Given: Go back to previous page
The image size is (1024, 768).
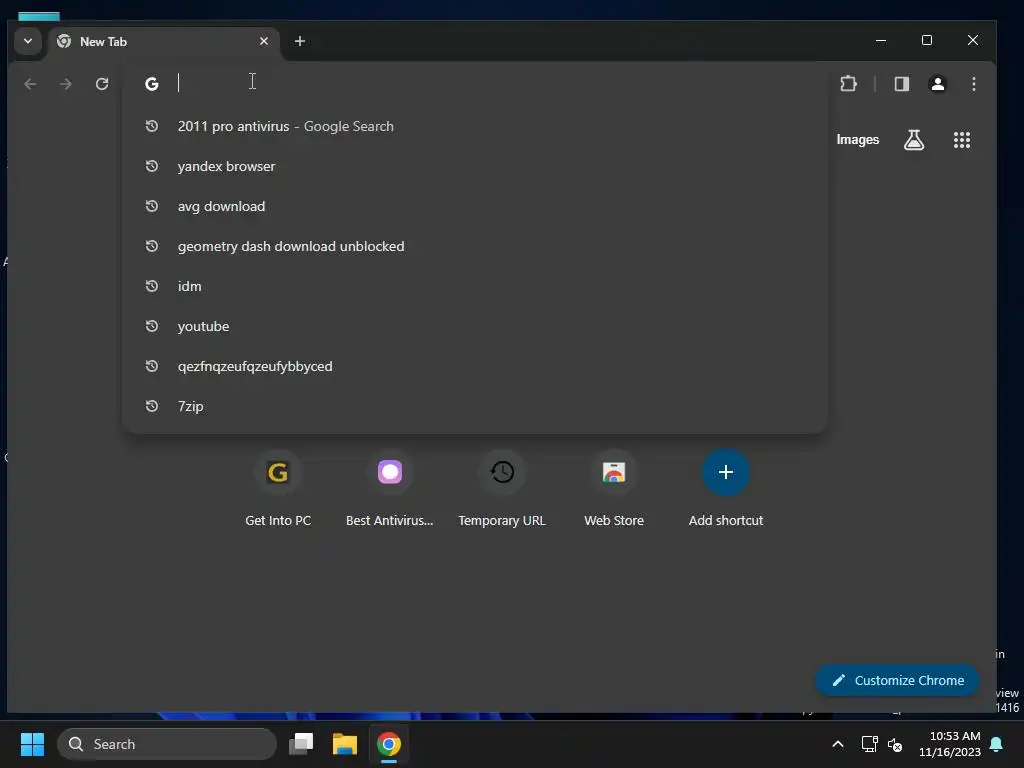Looking at the screenshot, I should [30, 84].
